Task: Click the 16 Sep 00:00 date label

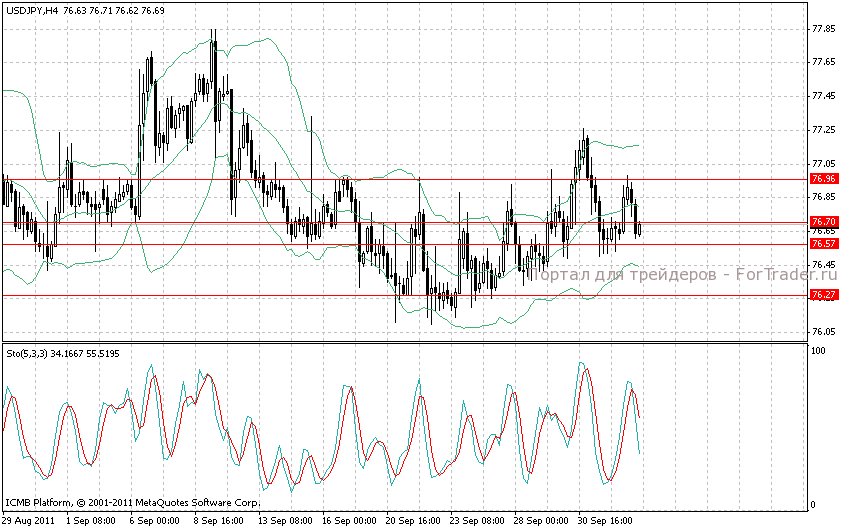Action: point(349,520)
